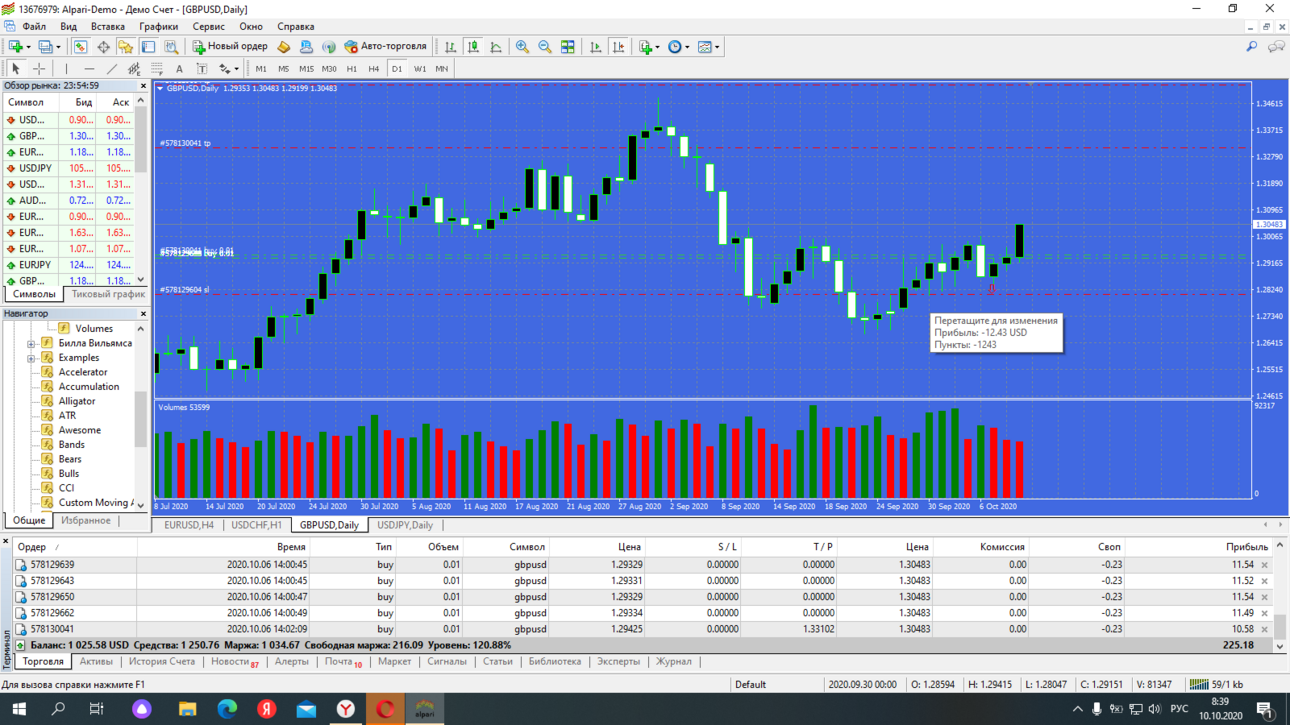Open the Indicators dropdown arrow
Screen dimensions: 1290x725
pos(657,47)
